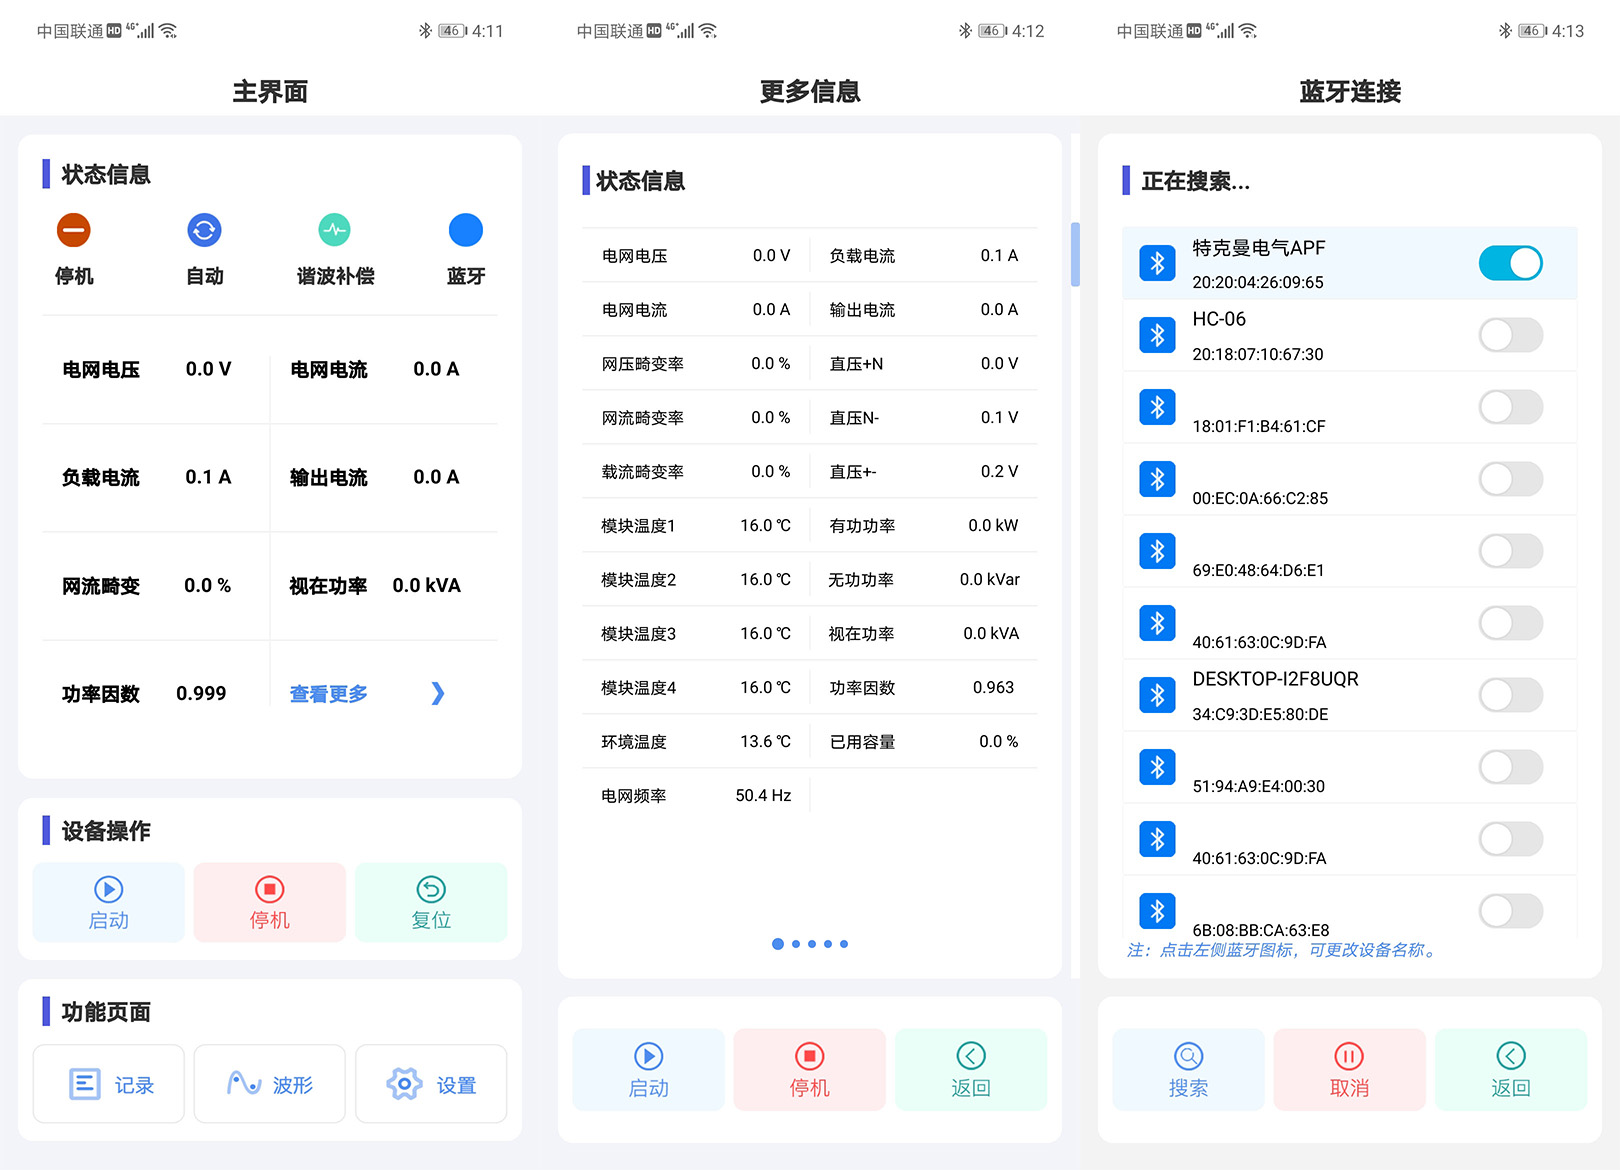The width and height of the screenshot is (1620, 1170).
Task: Tap the 自动 mode status icon
Action: coord(204,231)
